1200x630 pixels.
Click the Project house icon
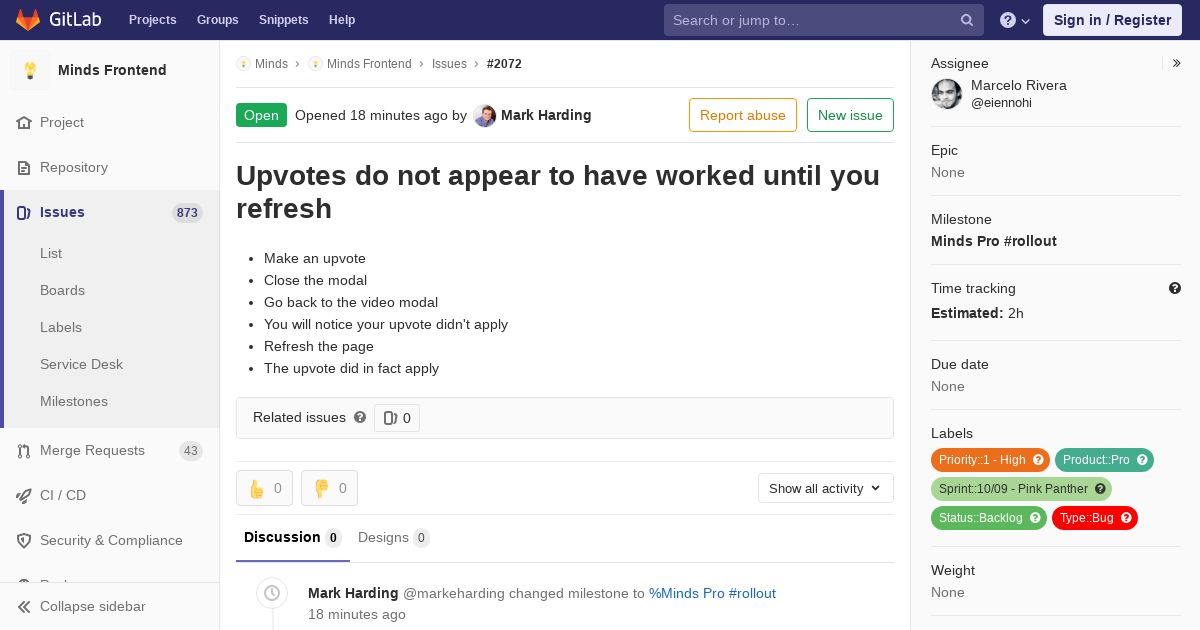24,123
